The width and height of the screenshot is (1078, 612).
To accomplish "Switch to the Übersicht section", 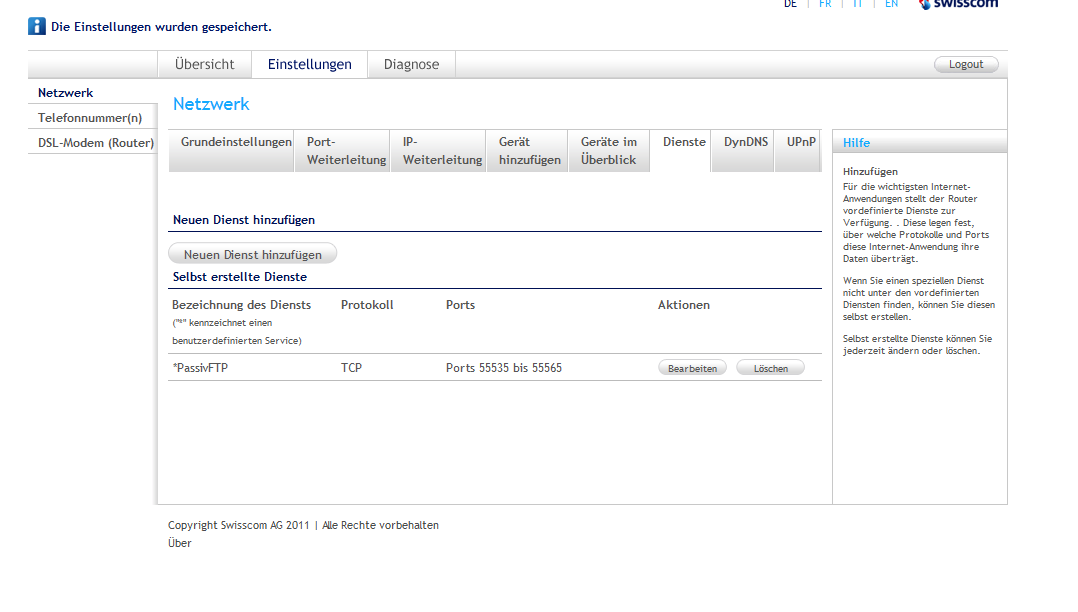I will tap(204, 63).
